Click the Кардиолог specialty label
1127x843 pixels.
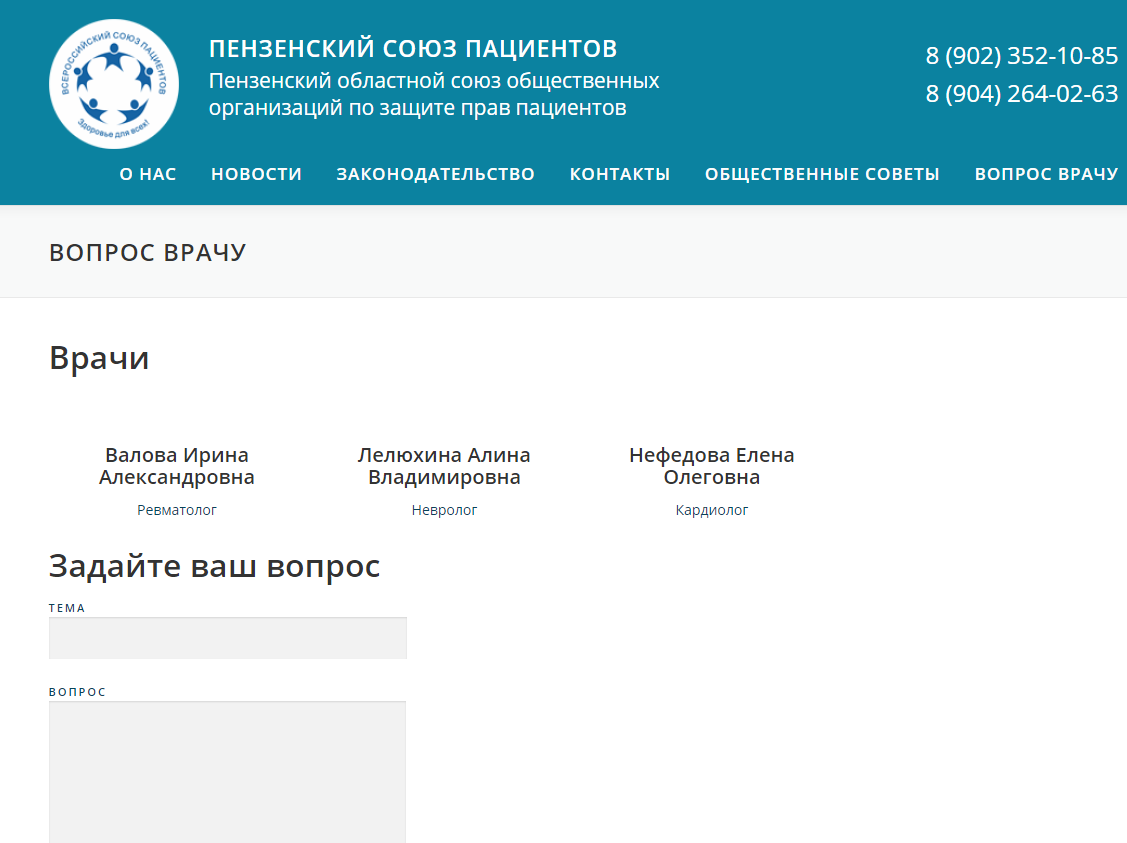711,510
